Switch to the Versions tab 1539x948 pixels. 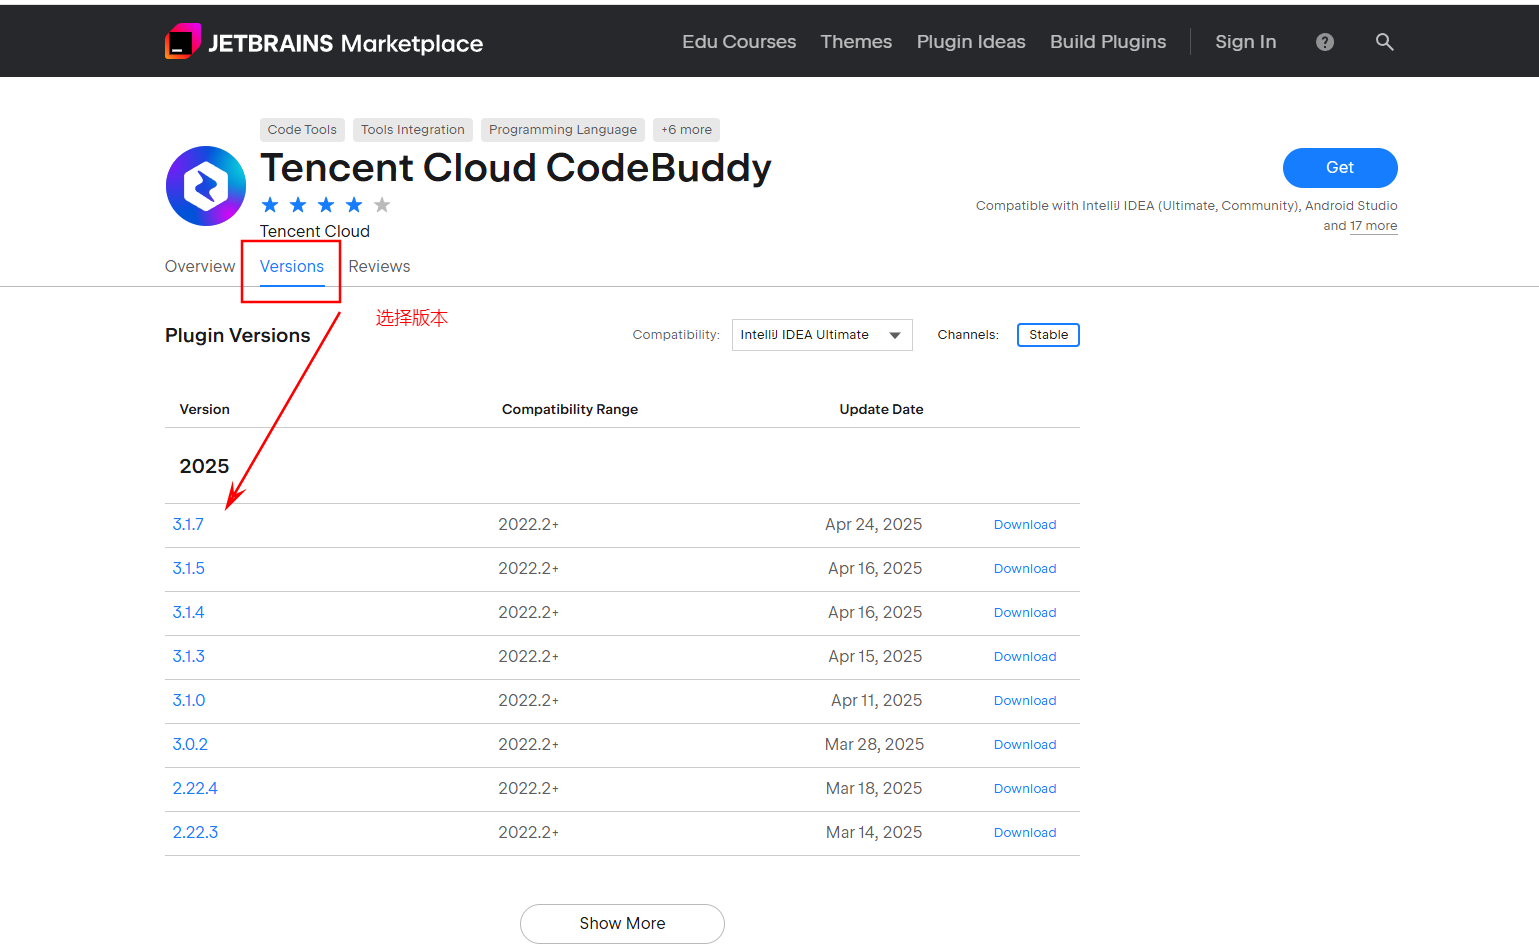point(292,266)
